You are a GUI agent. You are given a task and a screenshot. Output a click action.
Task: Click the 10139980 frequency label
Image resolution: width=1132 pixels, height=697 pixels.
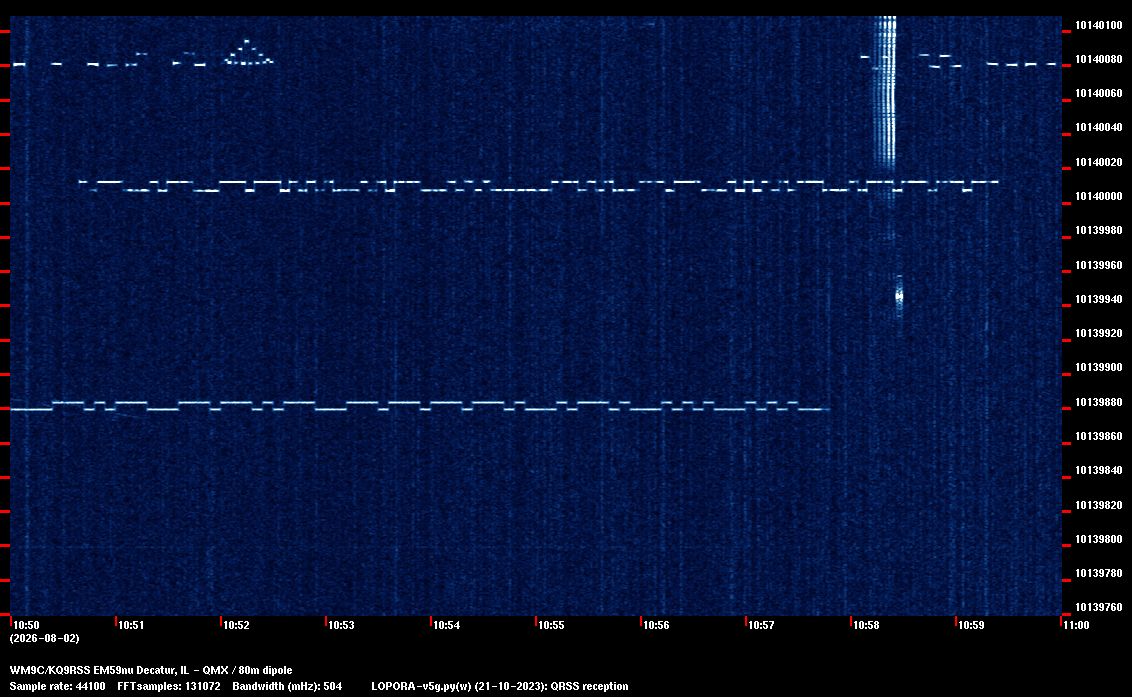1099,230
